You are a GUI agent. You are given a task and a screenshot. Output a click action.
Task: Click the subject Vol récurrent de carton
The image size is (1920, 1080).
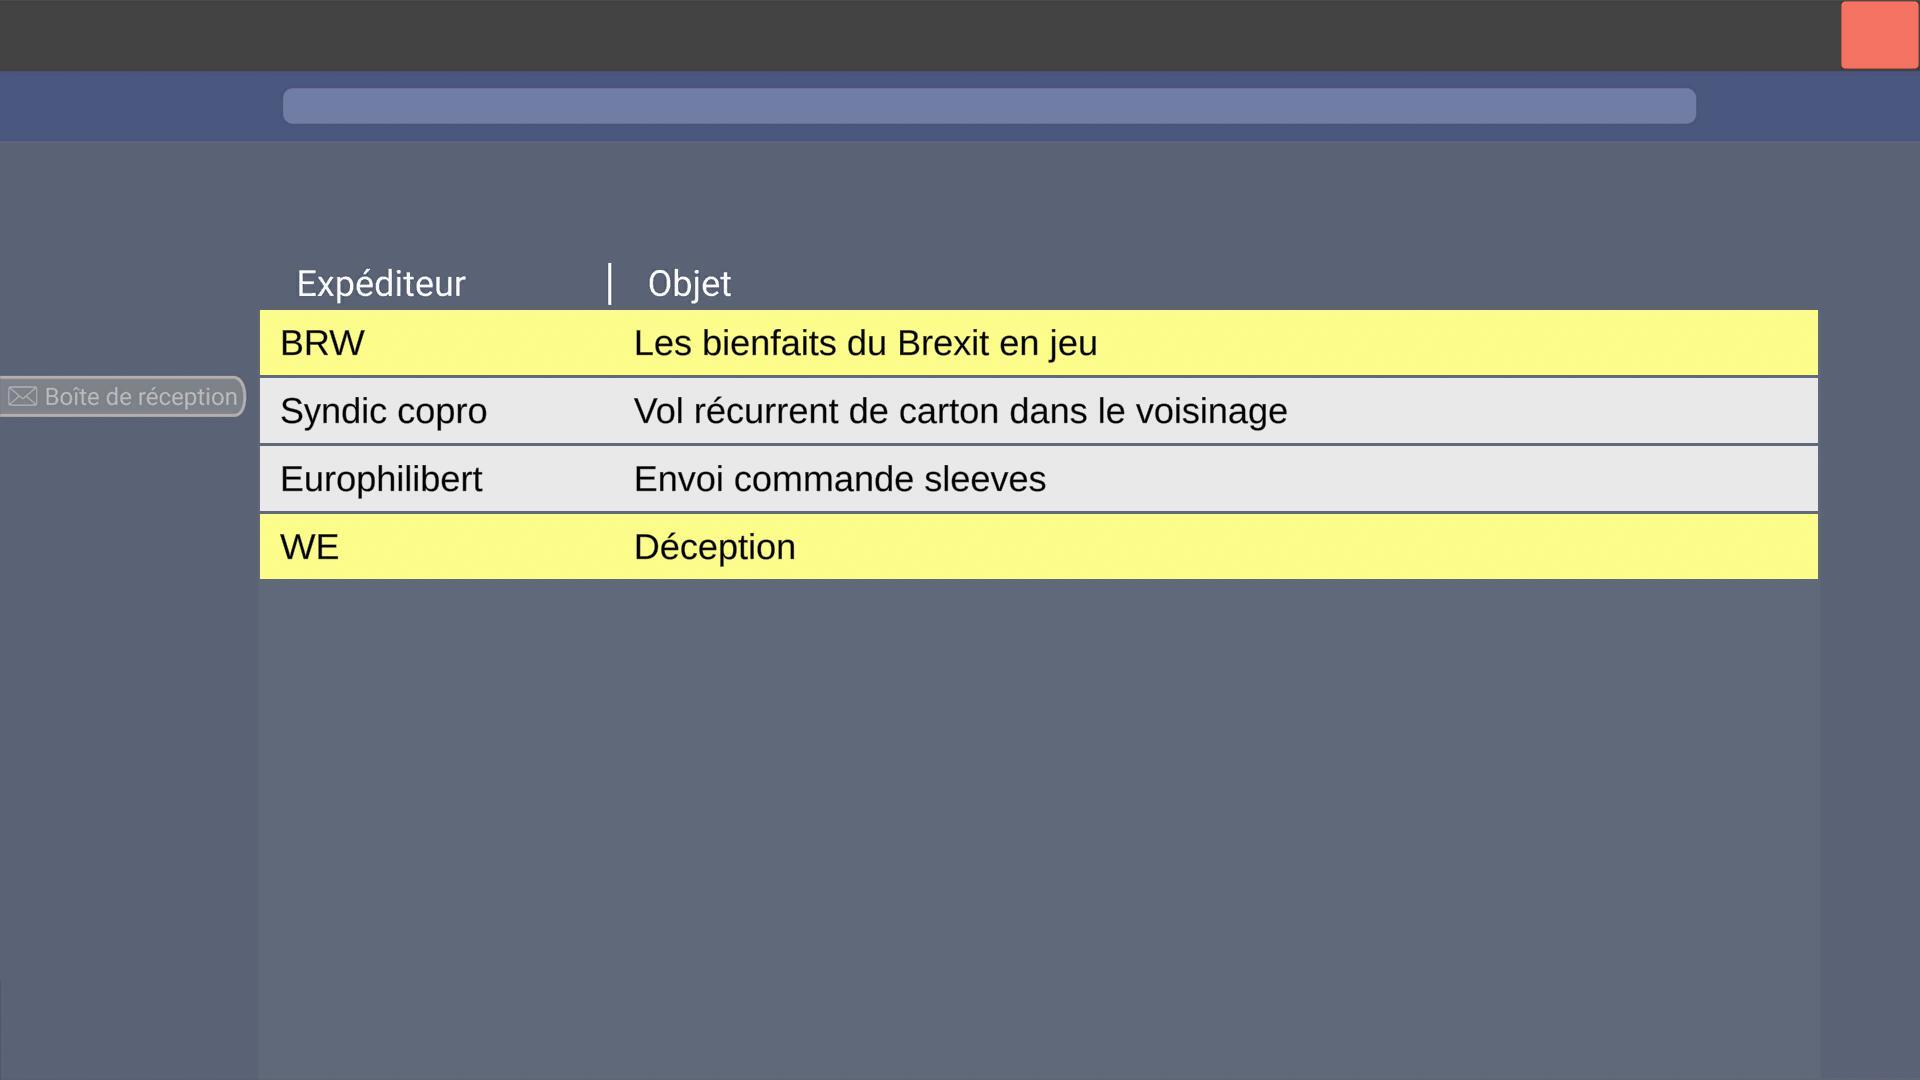coord(958,410)
